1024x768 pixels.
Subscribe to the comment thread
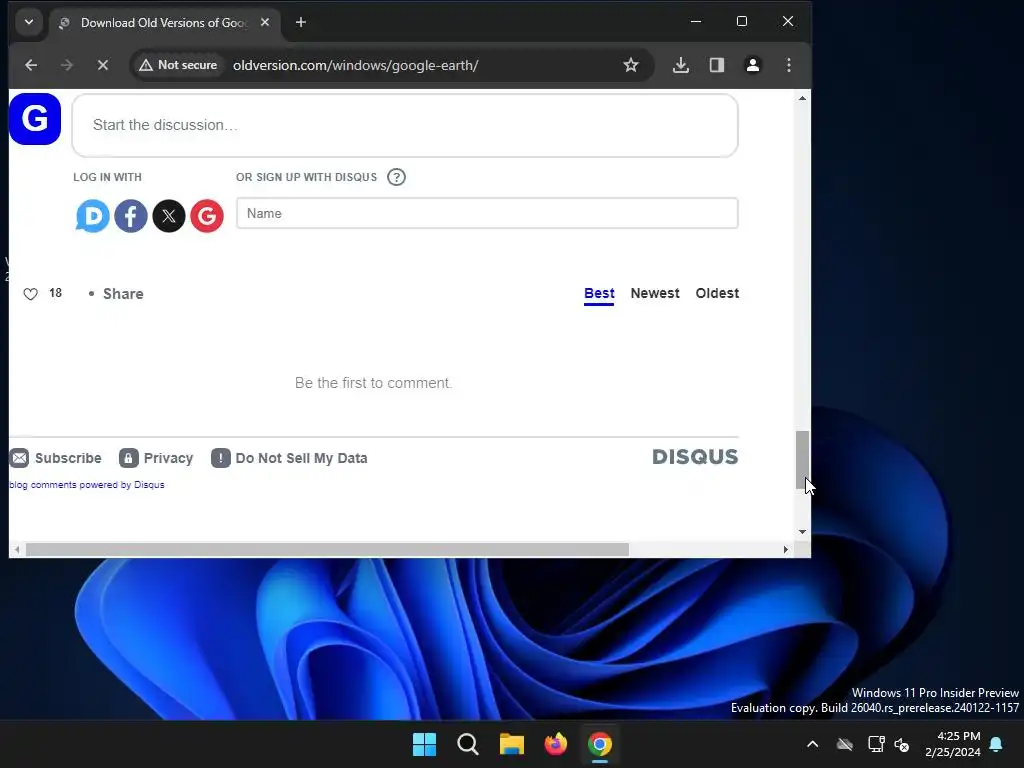56,458
